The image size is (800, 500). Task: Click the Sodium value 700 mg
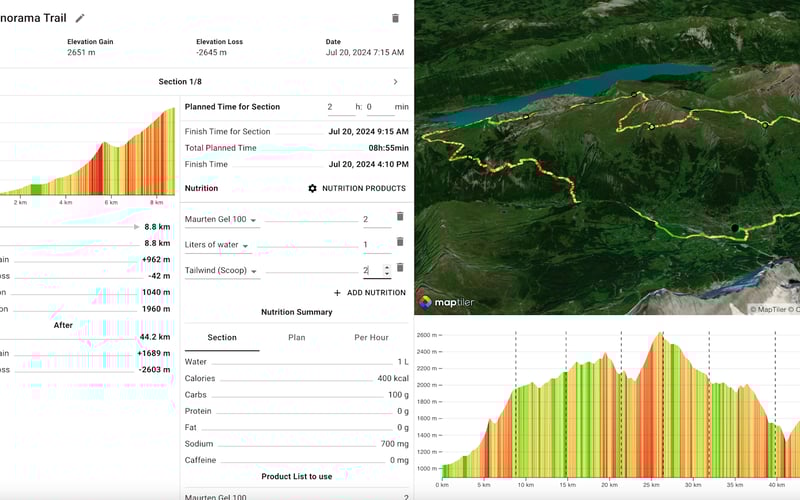394,444
